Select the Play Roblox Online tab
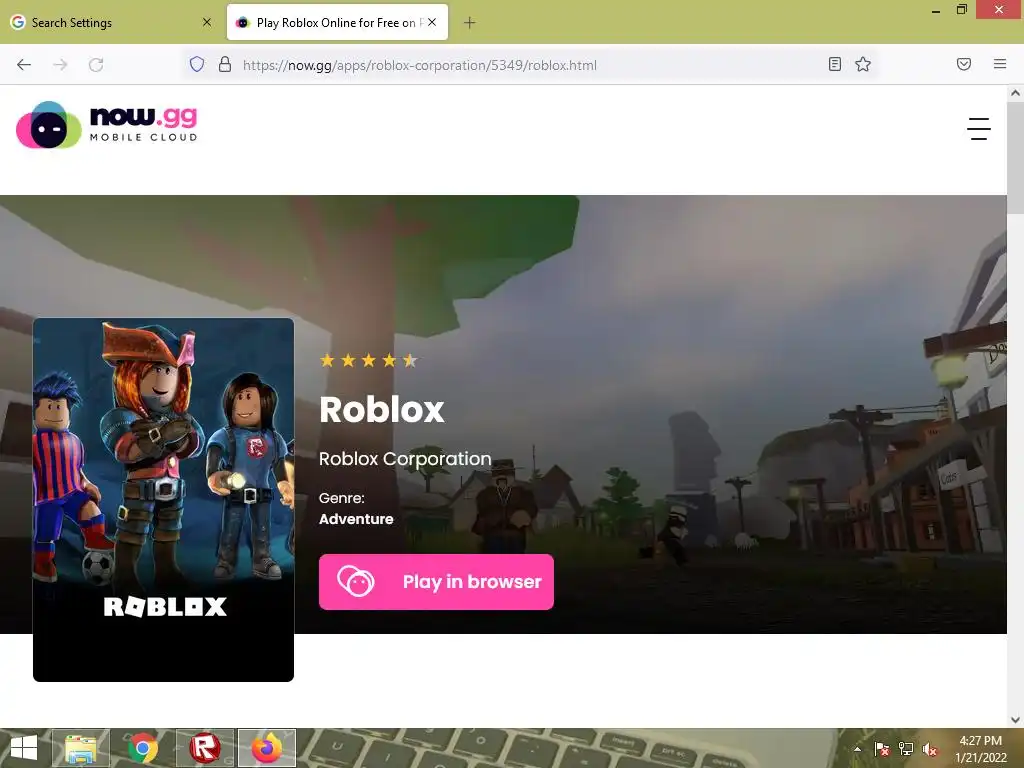The height and width of the screenshot is (768, 1024). (337, 22)
